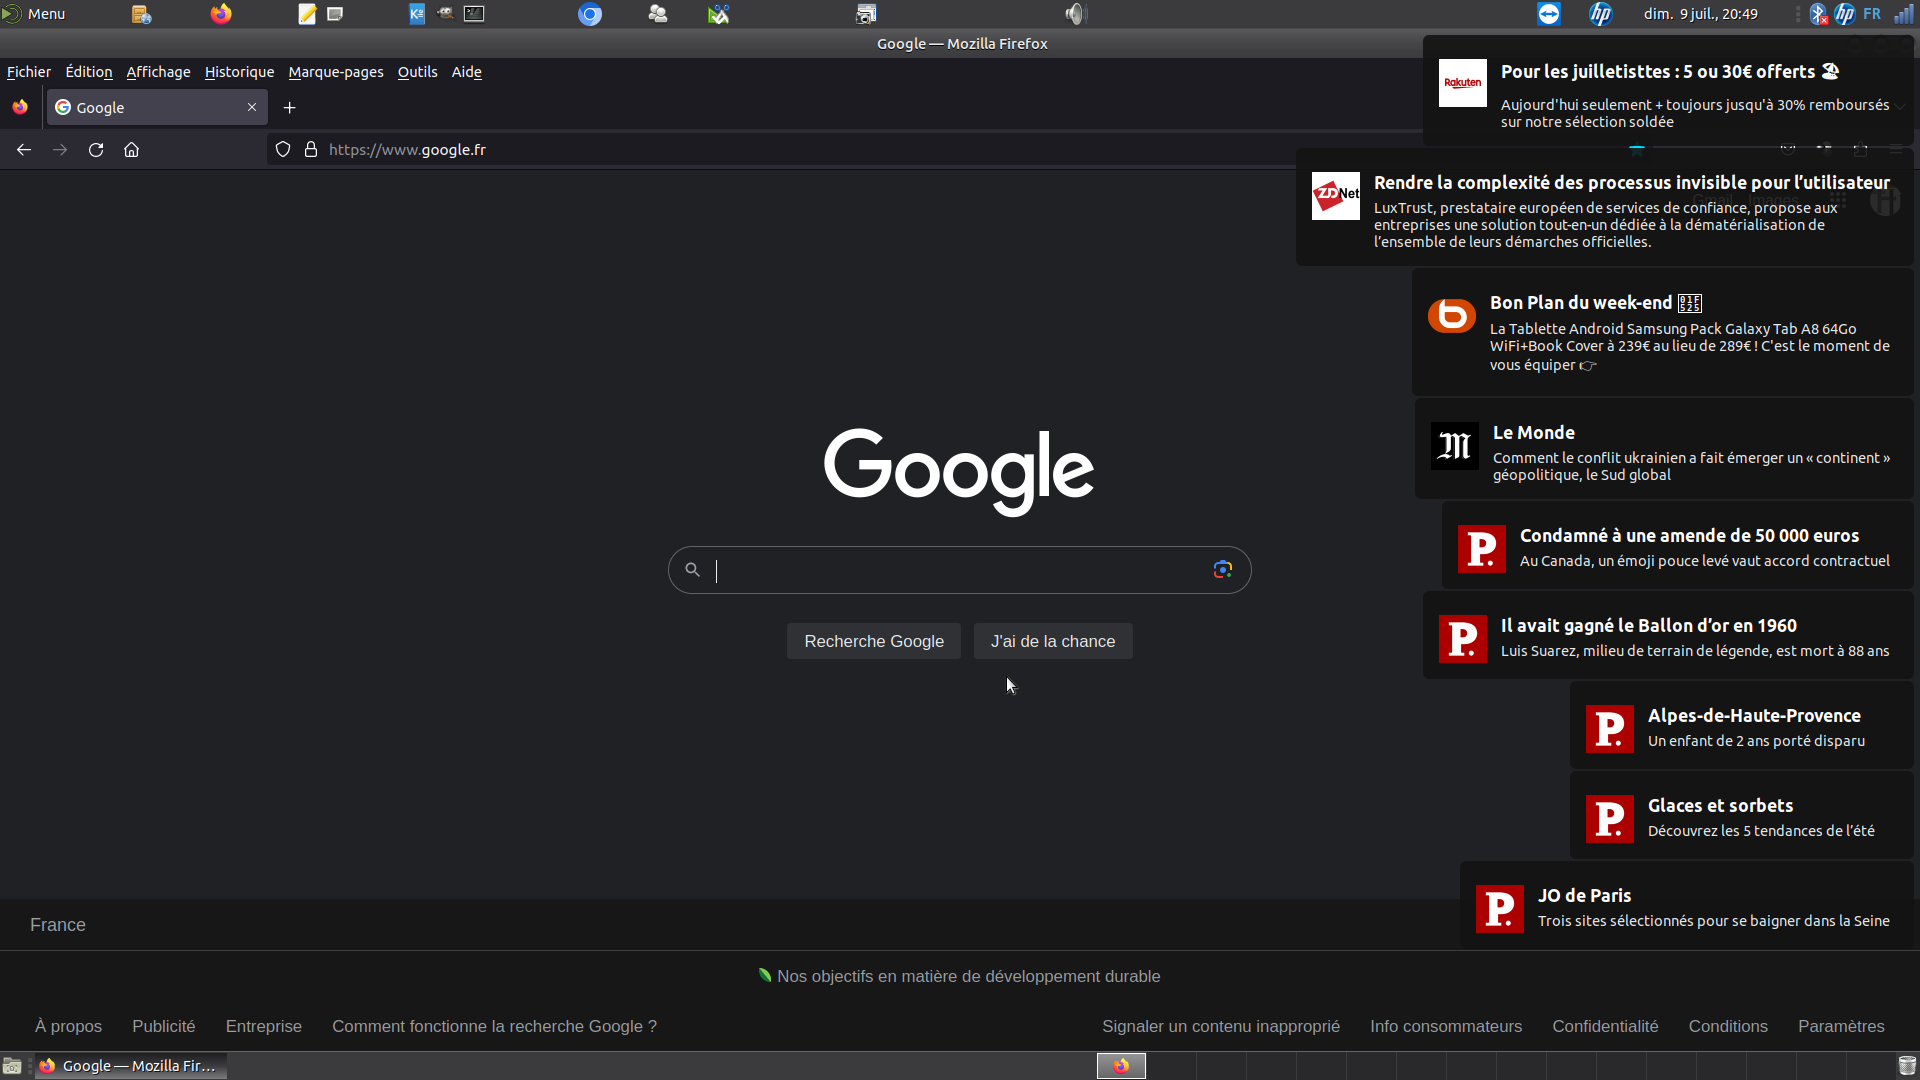Select Google — Mozilla Firefox taskbar entry
Viewport: 1920px width, 1080px height.
click(x=131, y=1066)
